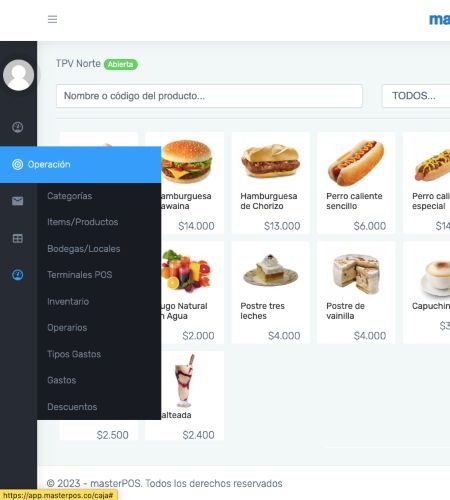Open the envelope messages icon

[x=18, y=201]
